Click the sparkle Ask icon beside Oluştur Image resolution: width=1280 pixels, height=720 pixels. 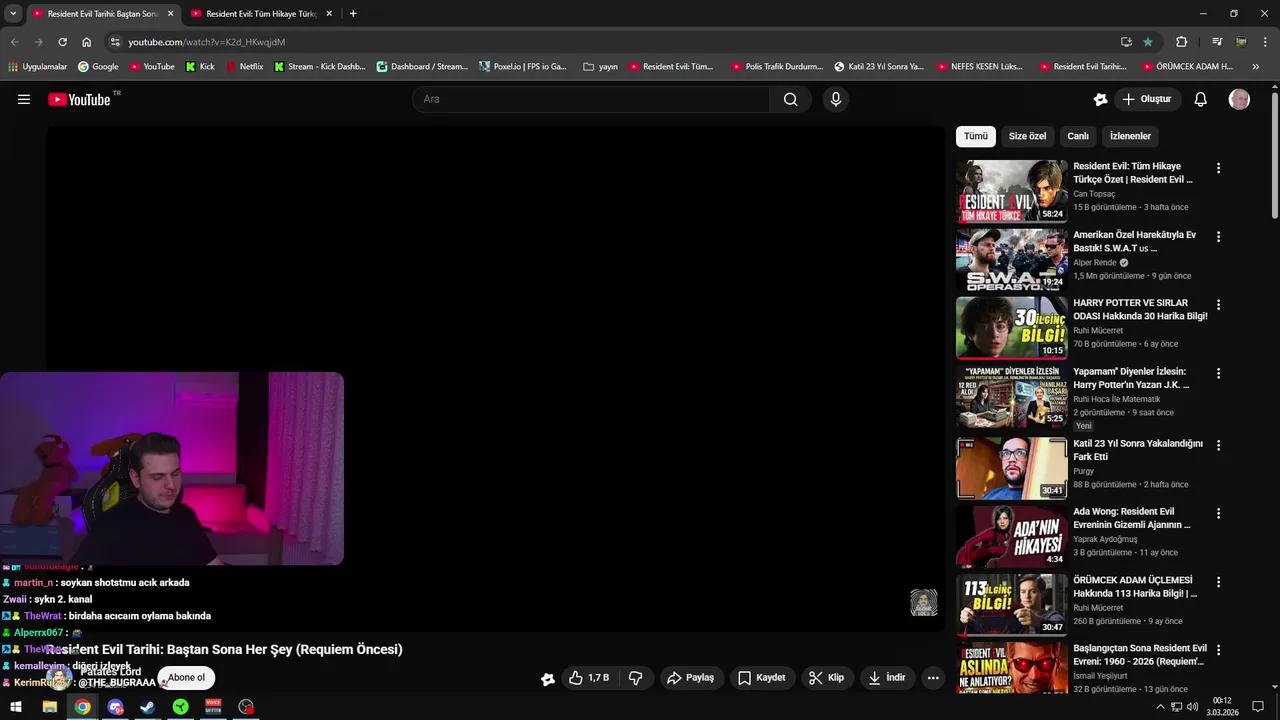click(1100, 99)
